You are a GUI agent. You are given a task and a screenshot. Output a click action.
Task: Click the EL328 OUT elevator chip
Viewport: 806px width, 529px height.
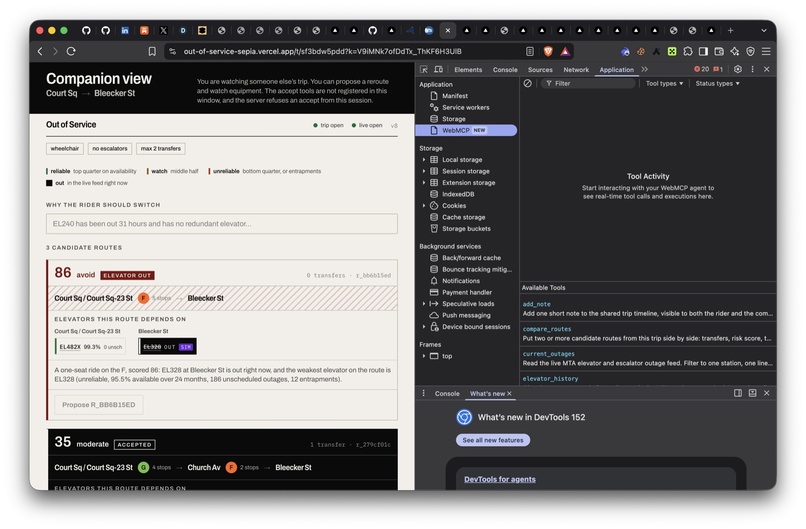point(168,347)
